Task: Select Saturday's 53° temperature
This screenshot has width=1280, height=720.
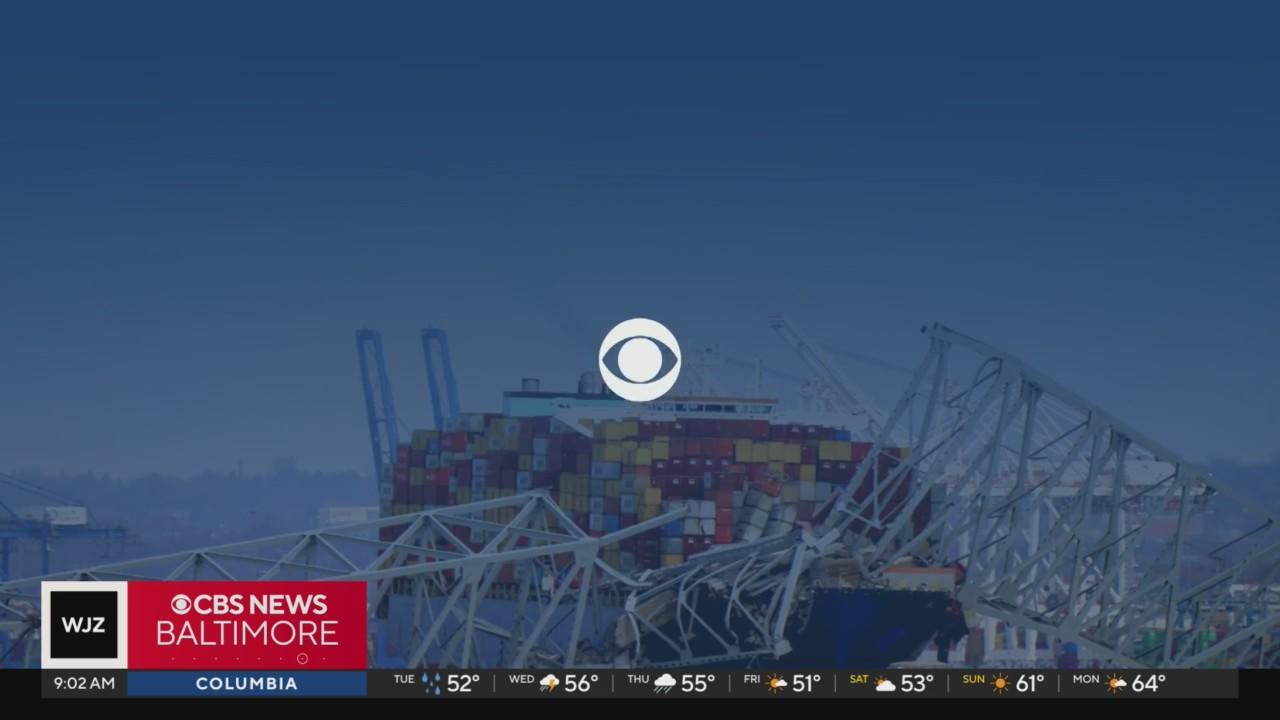Action: coord(917,684)
